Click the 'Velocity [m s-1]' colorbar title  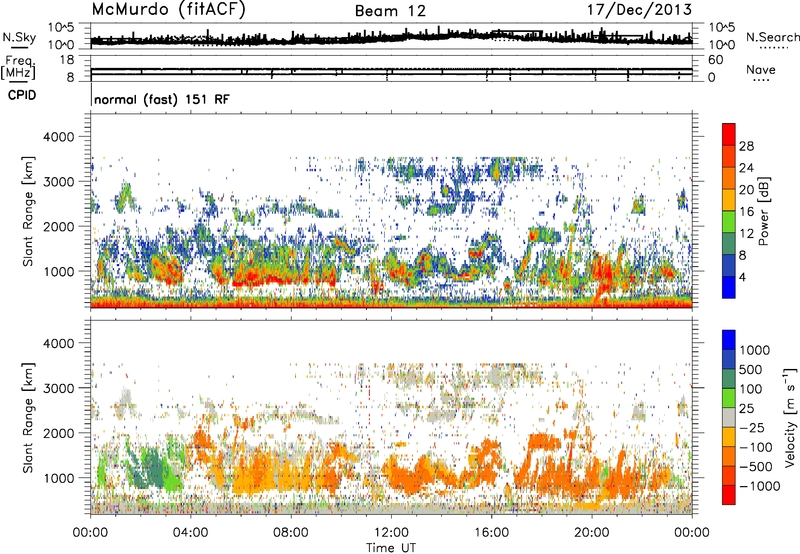(790, 416)
